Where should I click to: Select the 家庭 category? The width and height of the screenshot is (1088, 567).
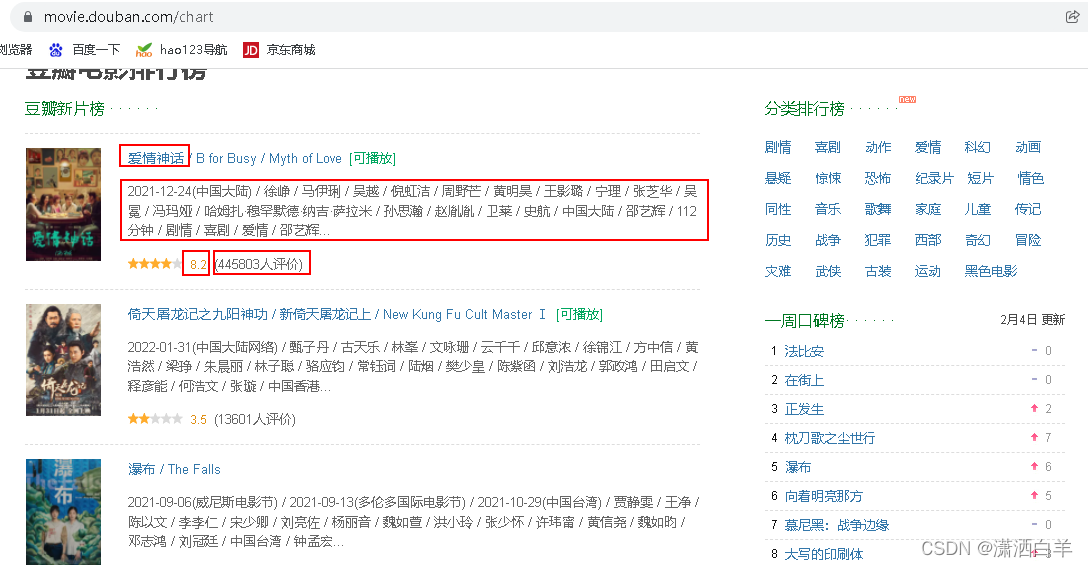(x=928, y=209)
